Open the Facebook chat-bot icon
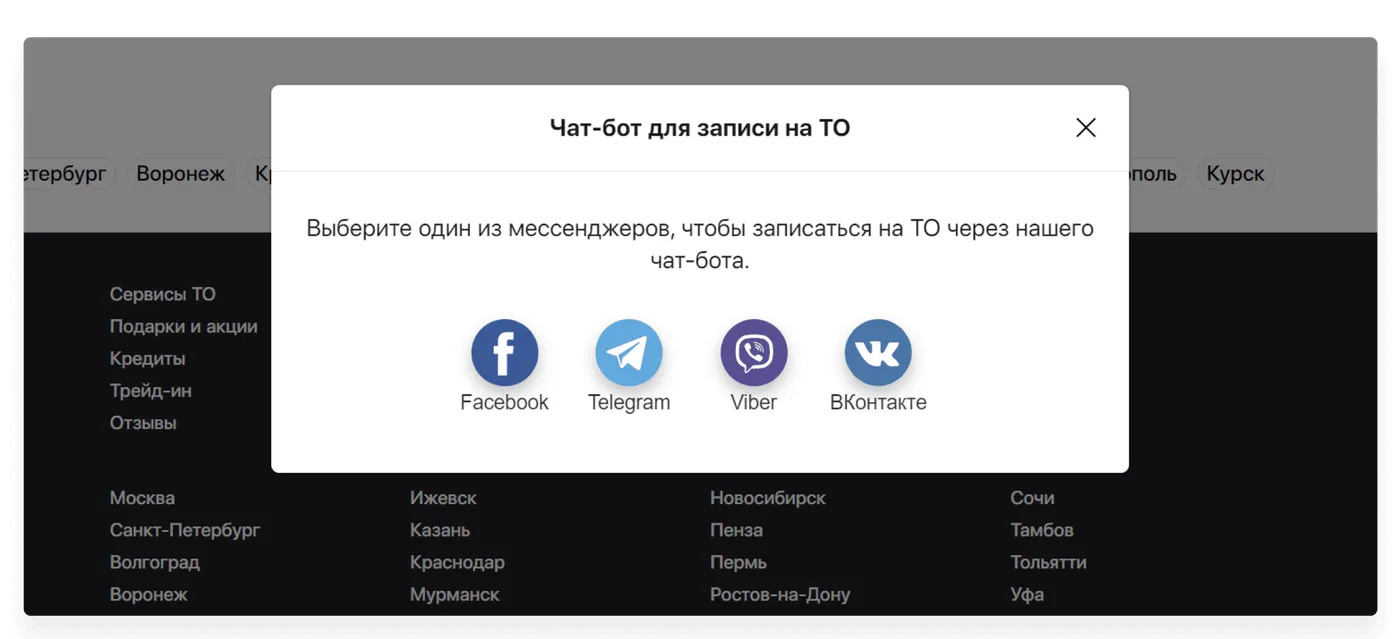1400x639 pixels. coord(505,352)
